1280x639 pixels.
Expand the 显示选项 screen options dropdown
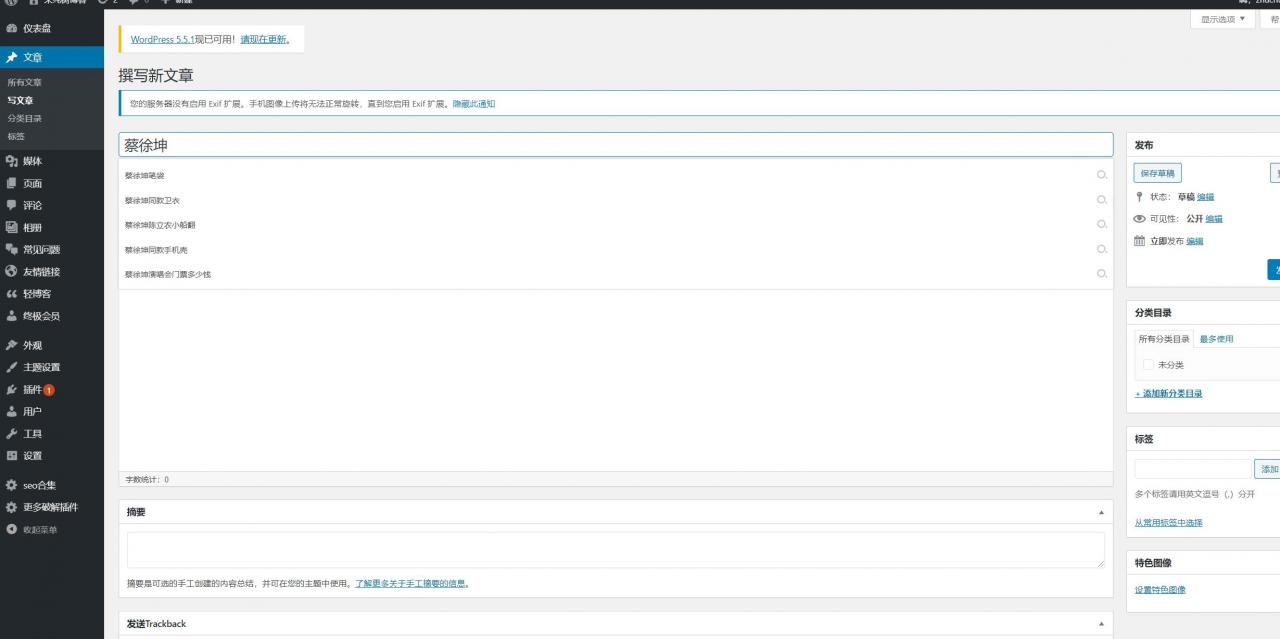click(1222, 19)
